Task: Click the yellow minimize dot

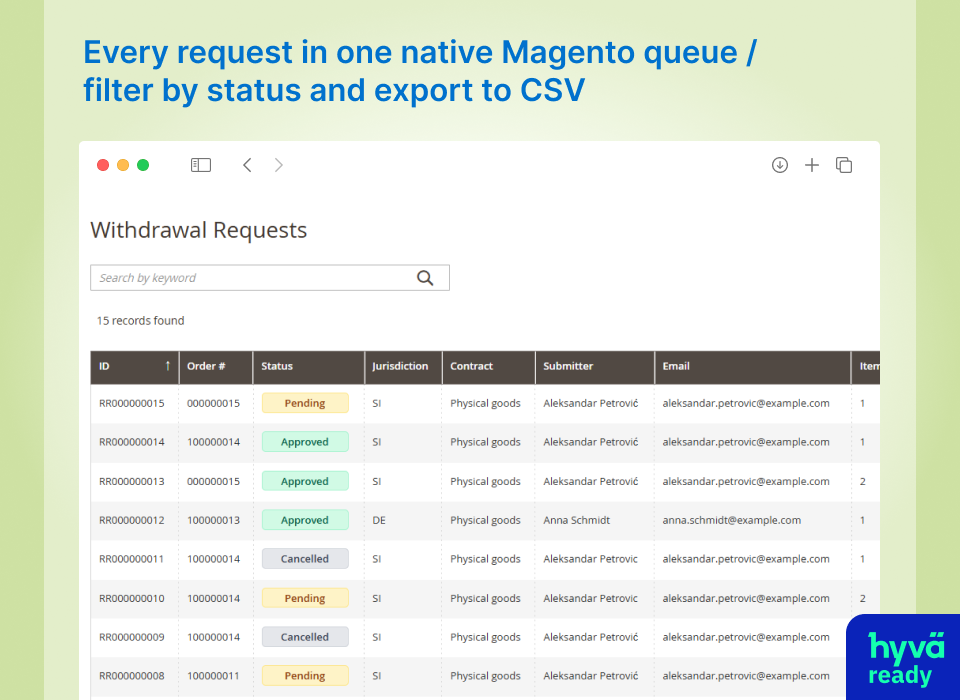Action: 123,165
